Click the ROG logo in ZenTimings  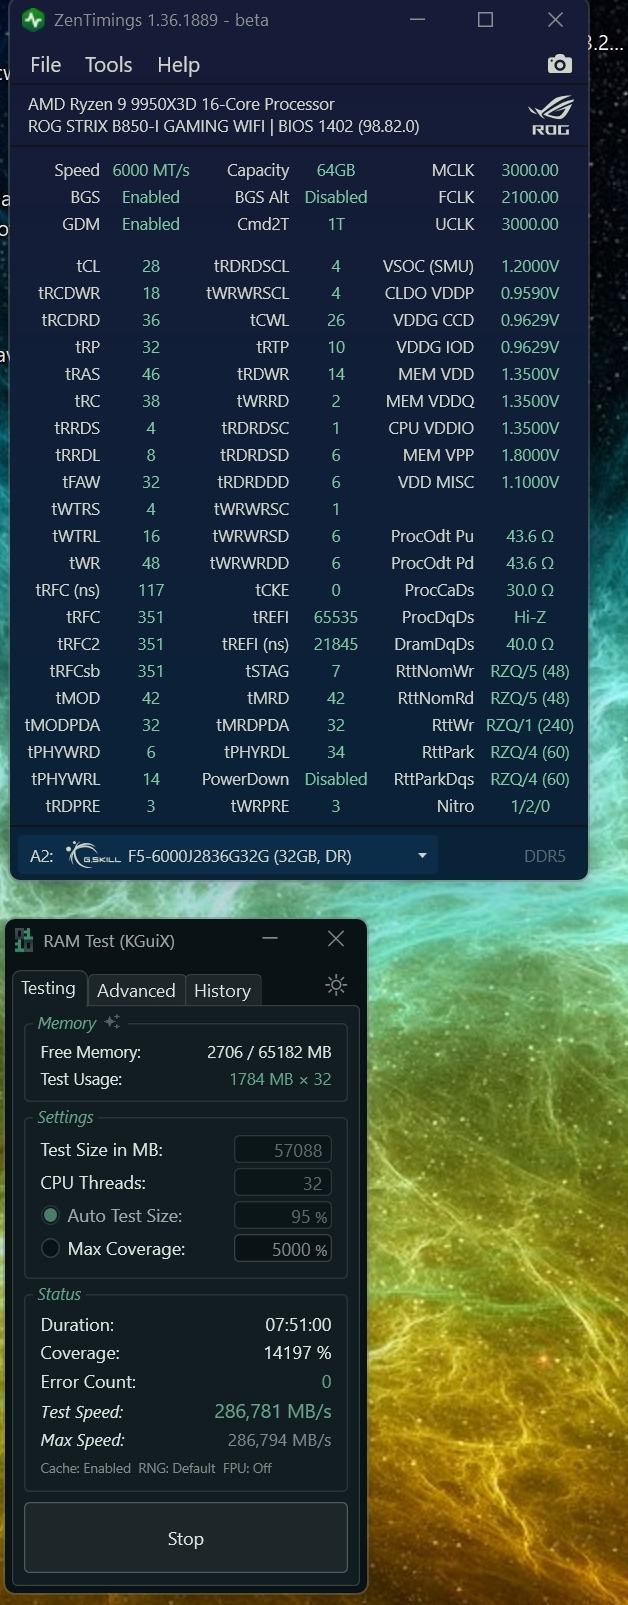(551, 116)
